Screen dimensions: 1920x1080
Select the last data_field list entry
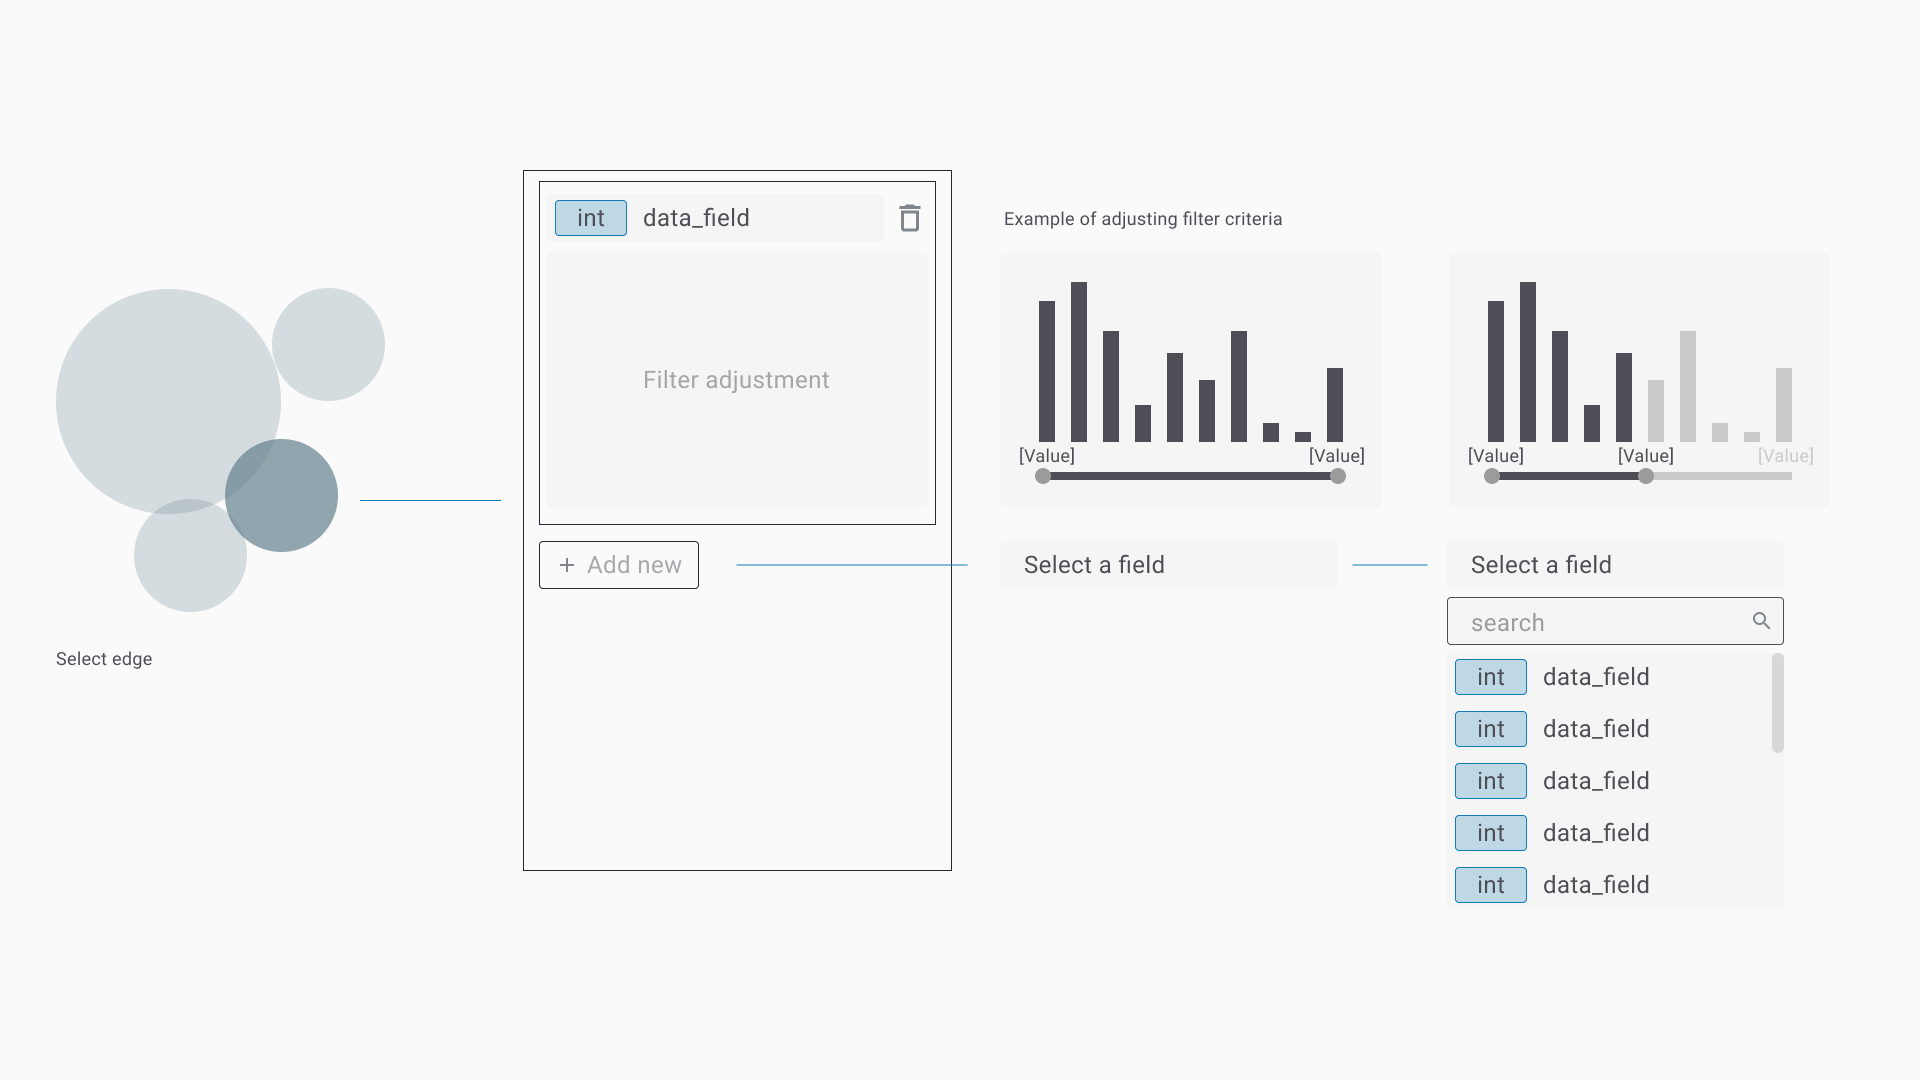[x=1610, y=885]
